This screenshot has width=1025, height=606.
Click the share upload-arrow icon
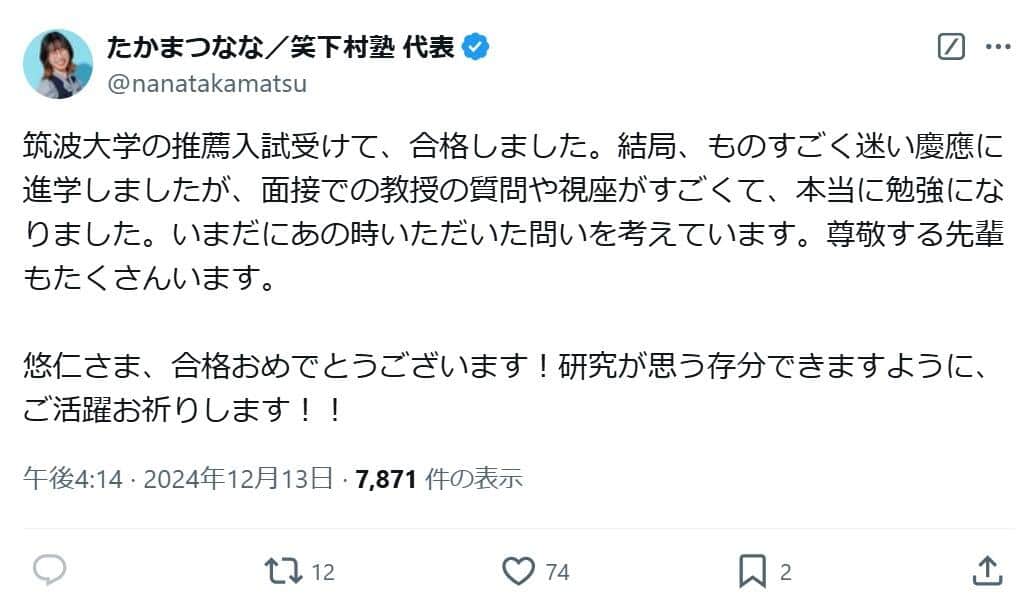(987, 571)
